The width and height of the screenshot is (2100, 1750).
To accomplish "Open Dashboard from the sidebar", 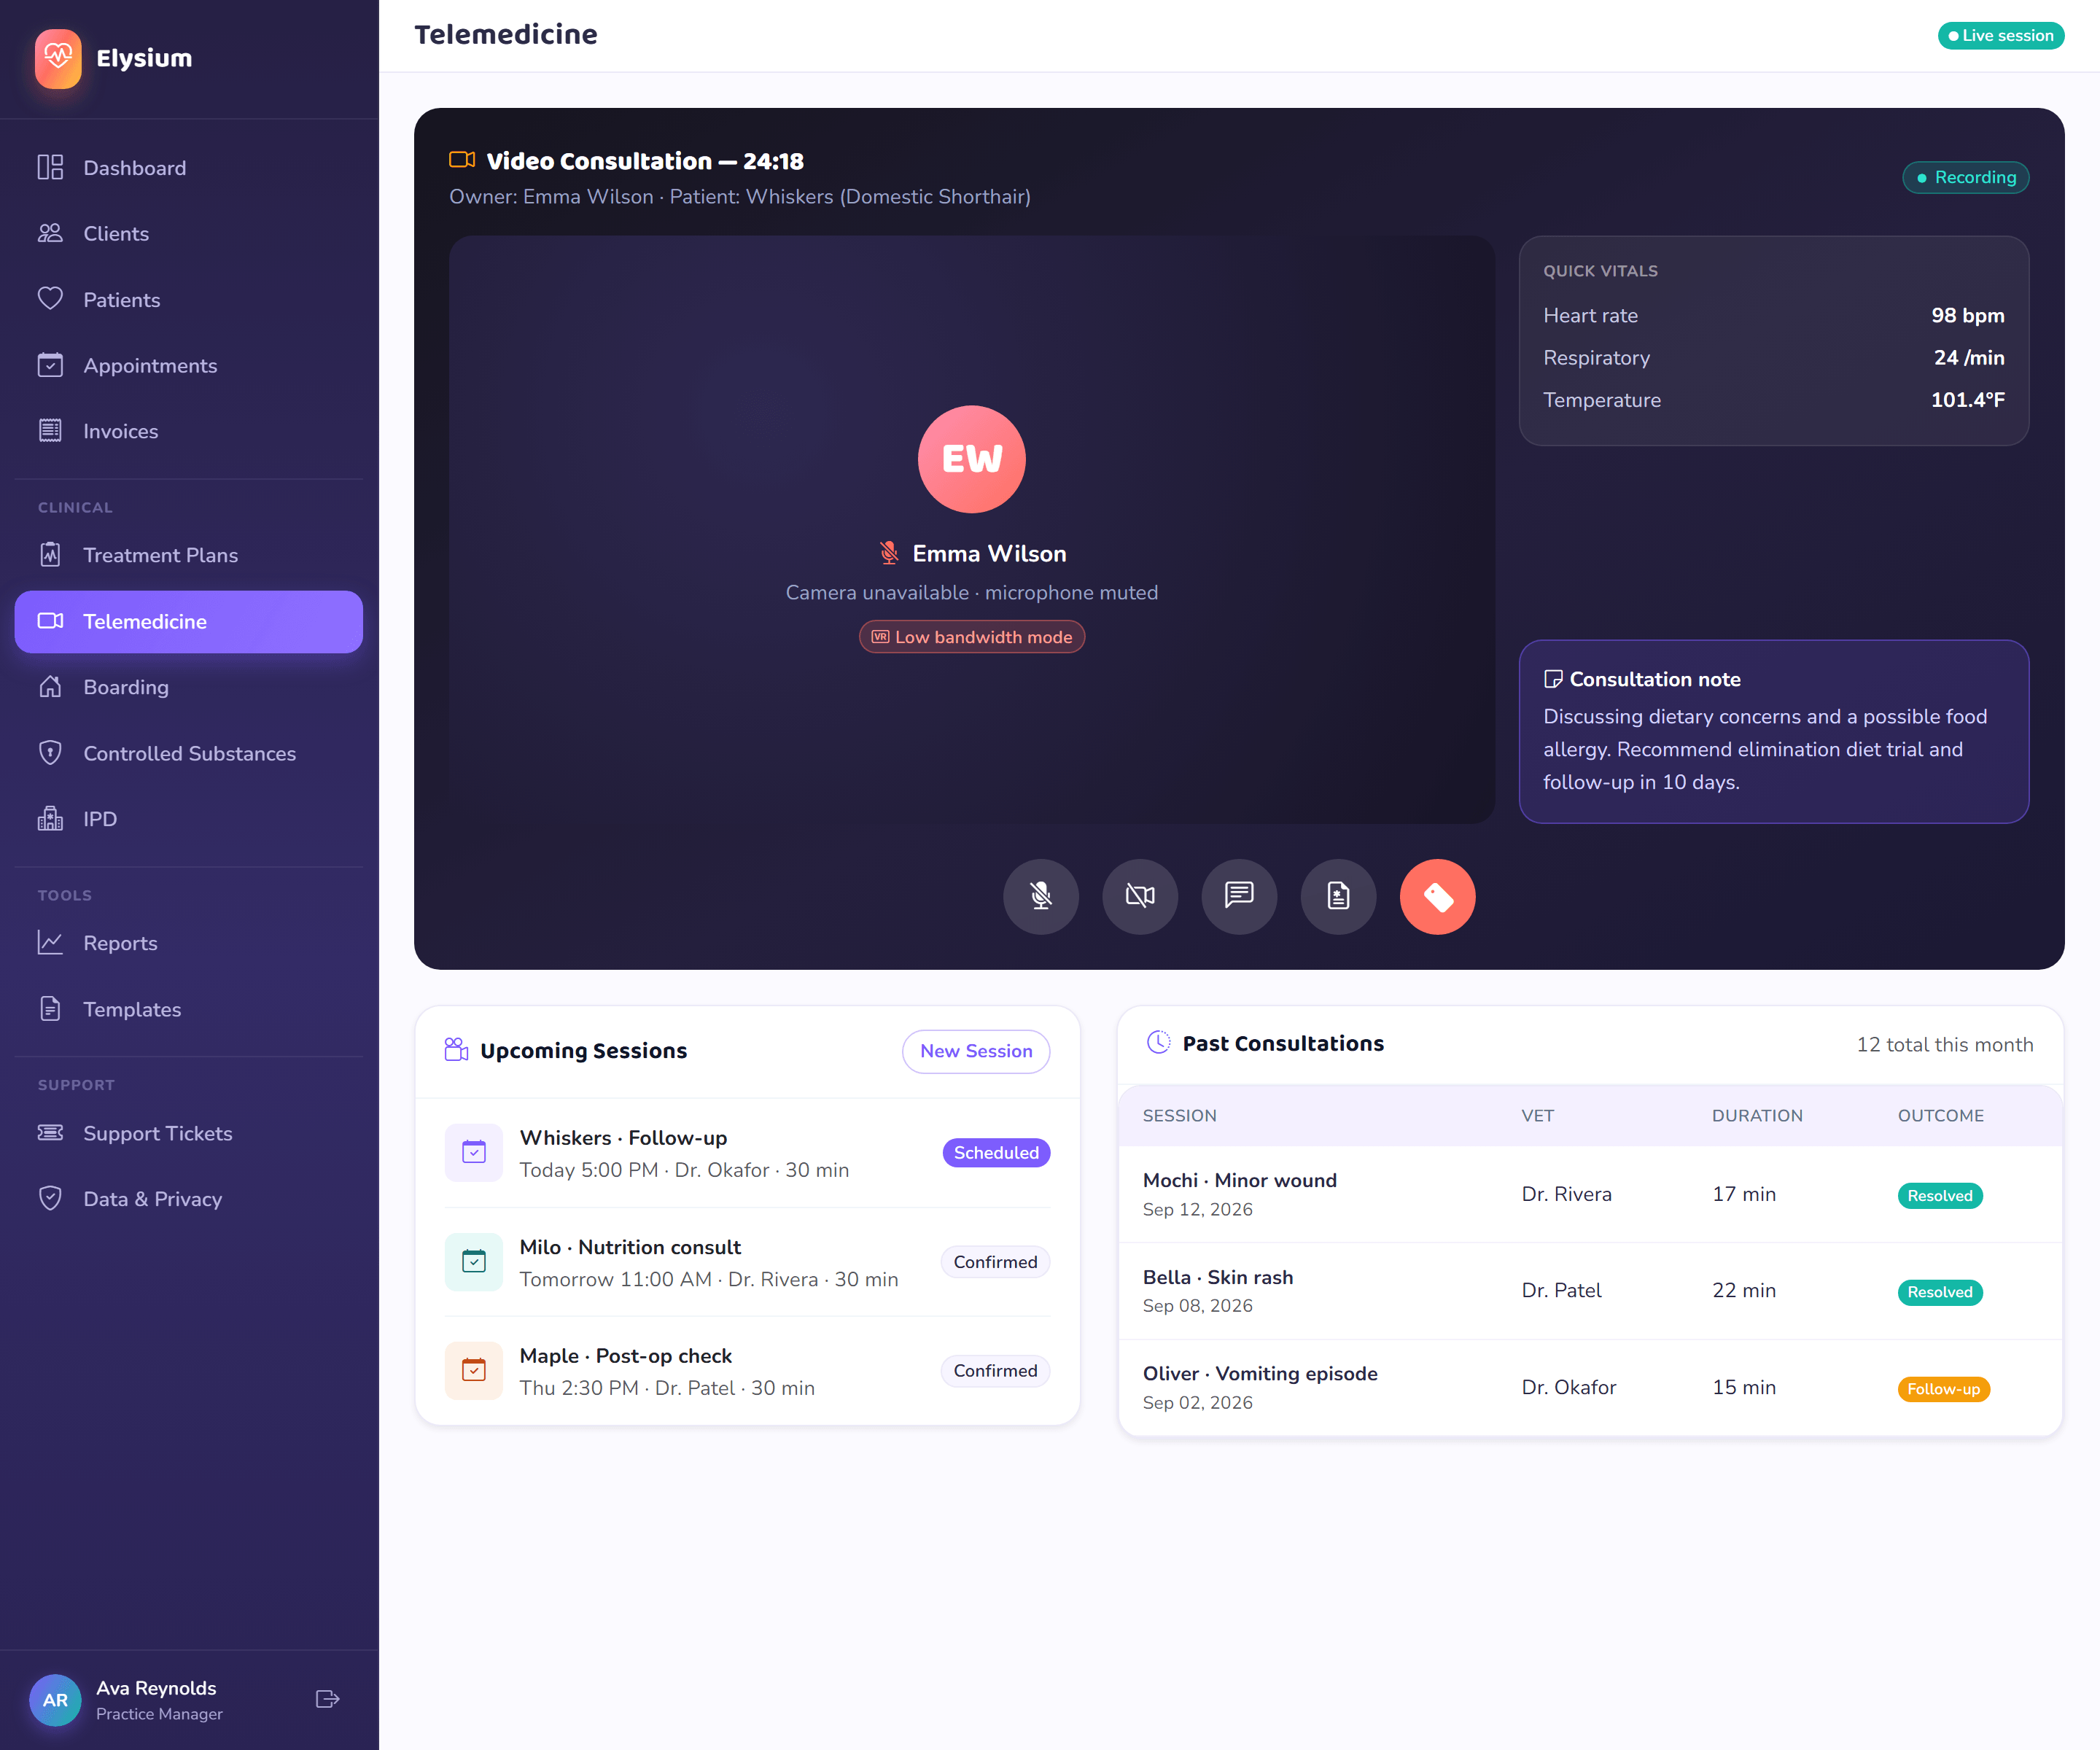I will coord(189,168).
